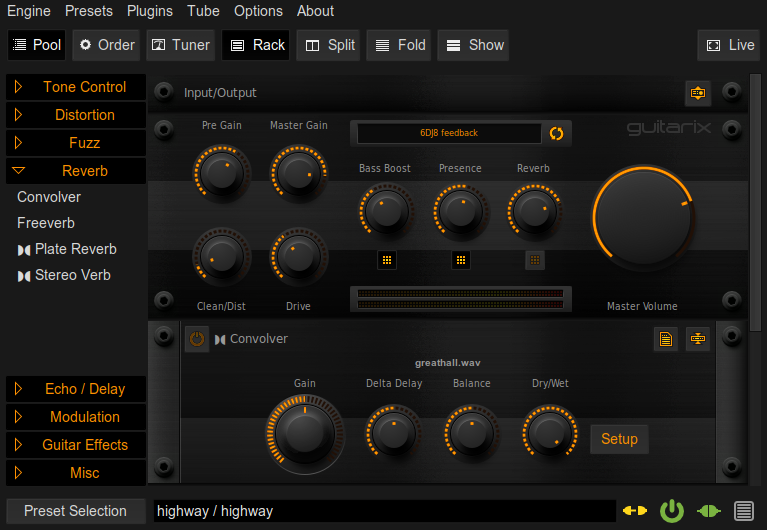Open the log window icon at bottom right

coord(744,511)
